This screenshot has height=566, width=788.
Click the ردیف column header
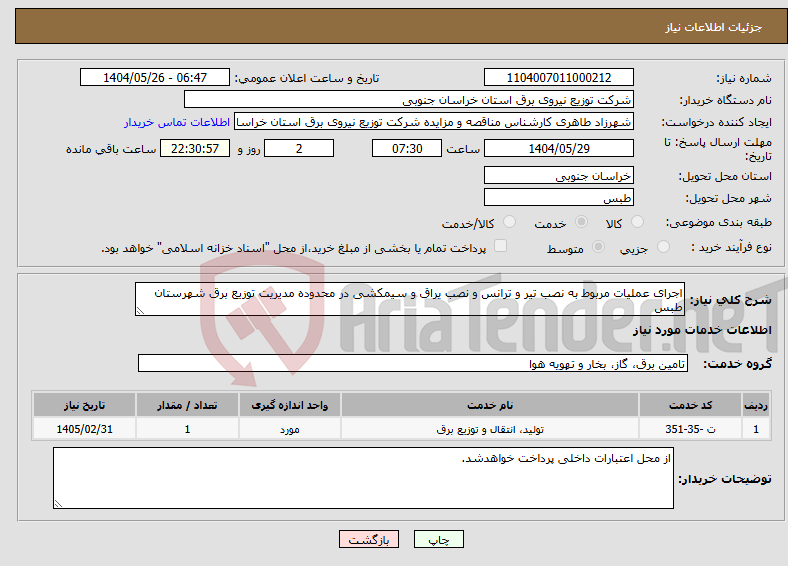coord(756,405)
